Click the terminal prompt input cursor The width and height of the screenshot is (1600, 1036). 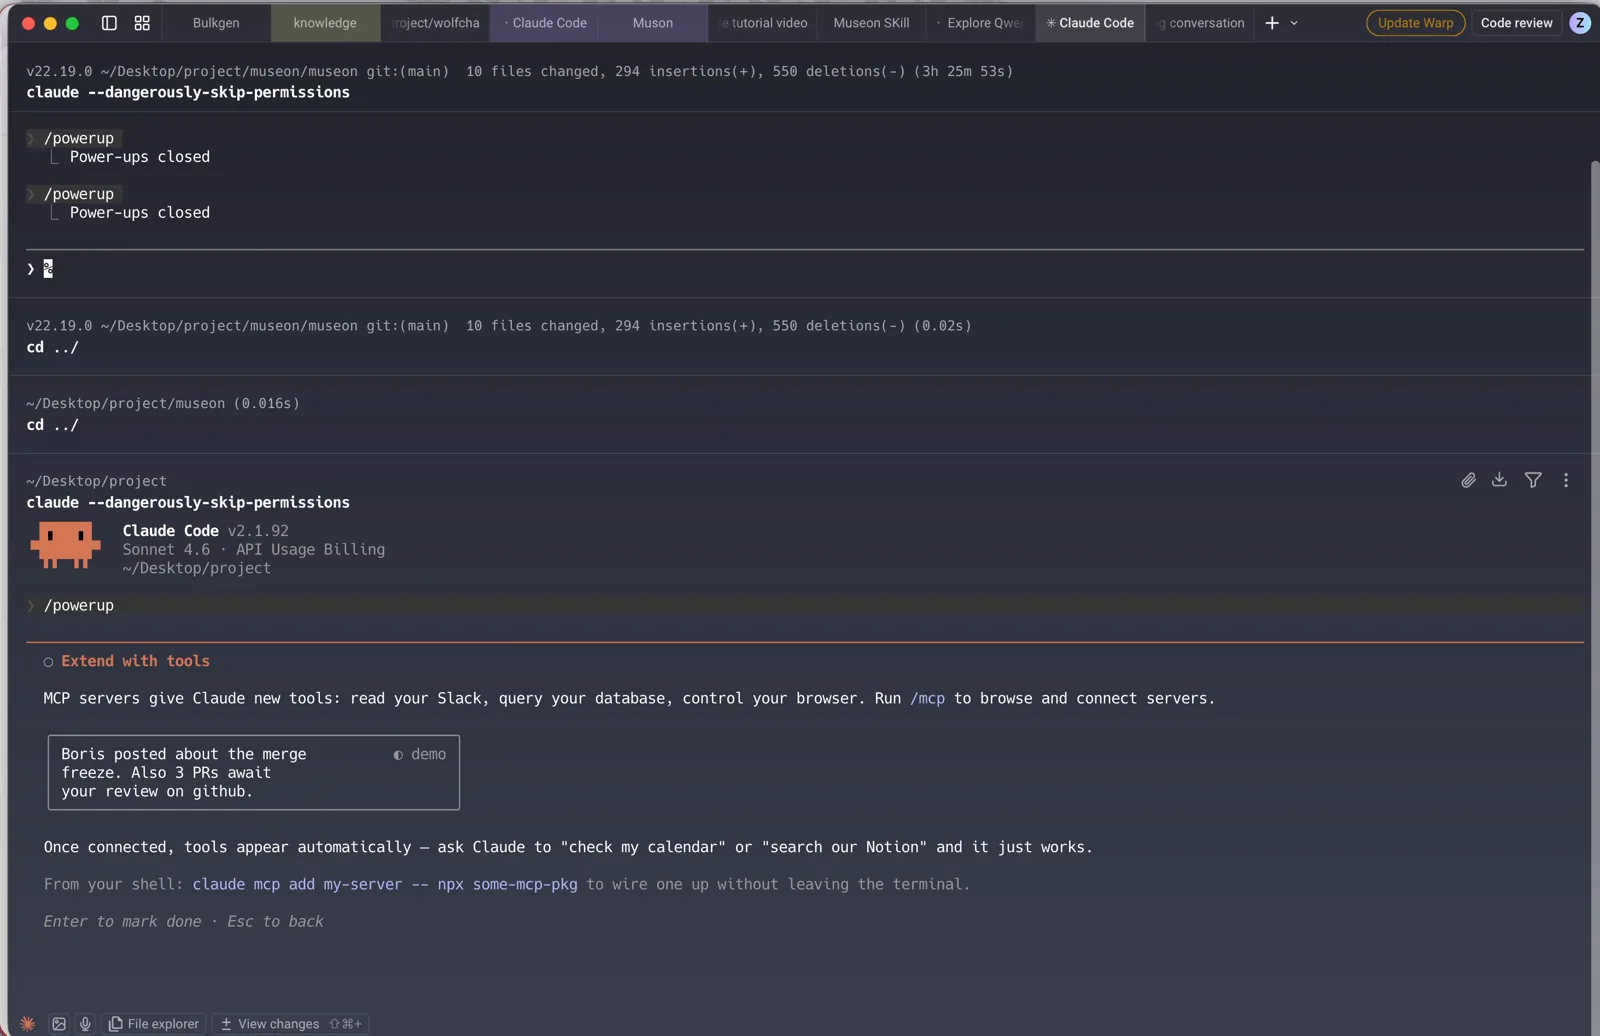point(48,269)
